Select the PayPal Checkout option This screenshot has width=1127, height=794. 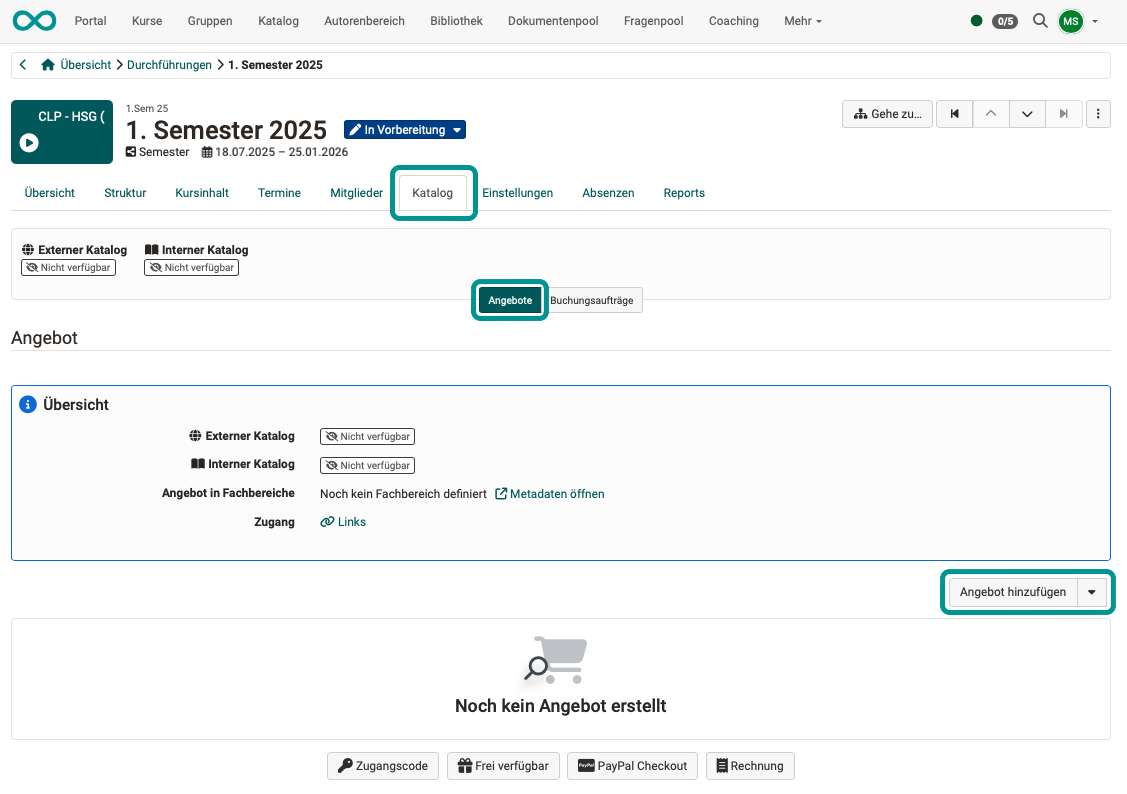(x=632, y=766)
